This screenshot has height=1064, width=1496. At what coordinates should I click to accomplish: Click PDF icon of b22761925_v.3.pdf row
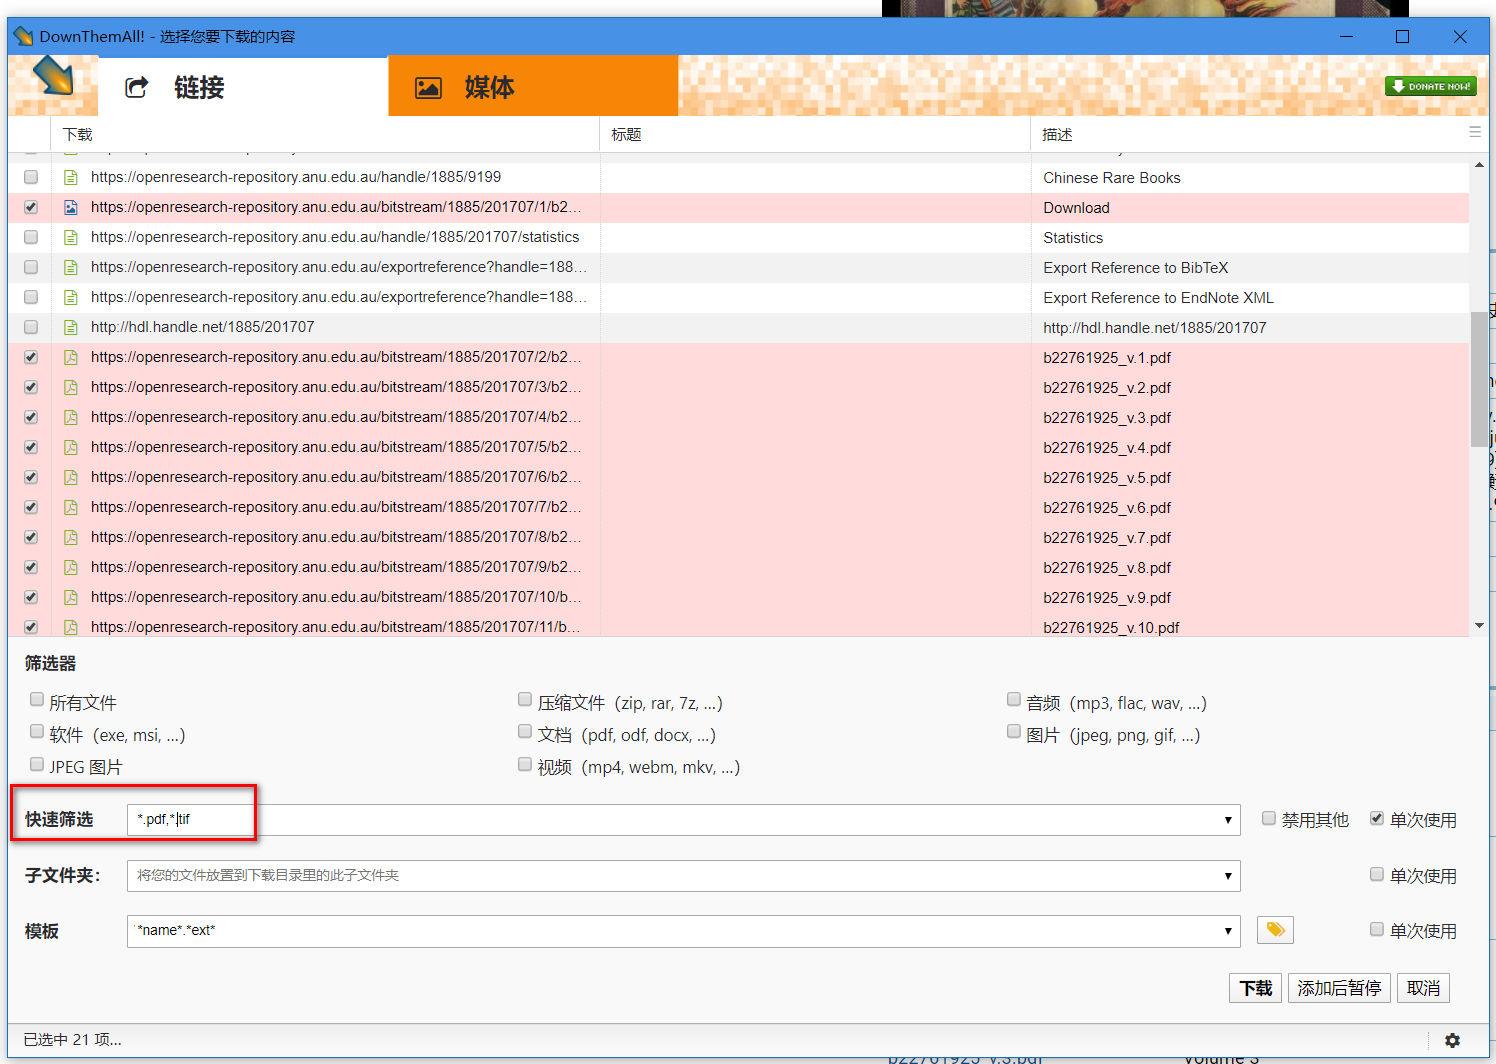pos(71,417)
